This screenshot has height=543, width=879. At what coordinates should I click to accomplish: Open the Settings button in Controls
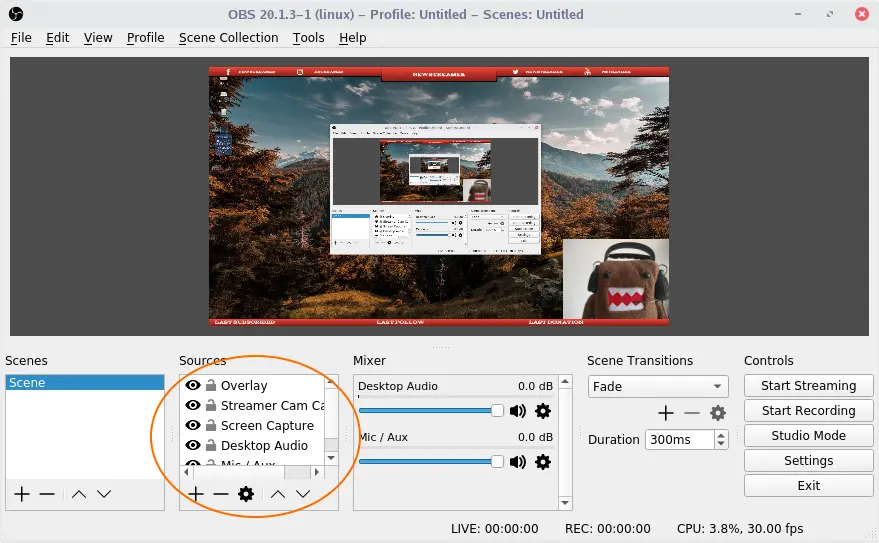click(808, 461)
